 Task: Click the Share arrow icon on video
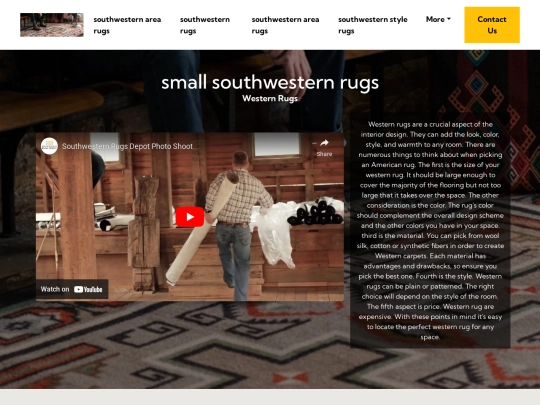(324, 143)
